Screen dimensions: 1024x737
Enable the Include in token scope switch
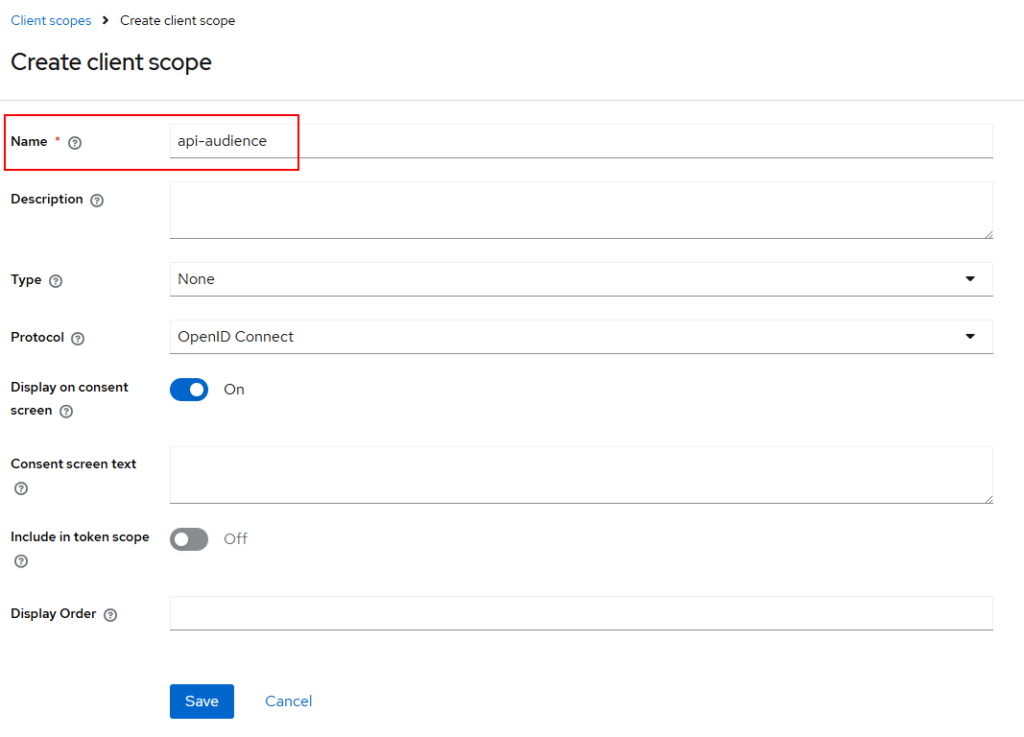coord(189,539)
